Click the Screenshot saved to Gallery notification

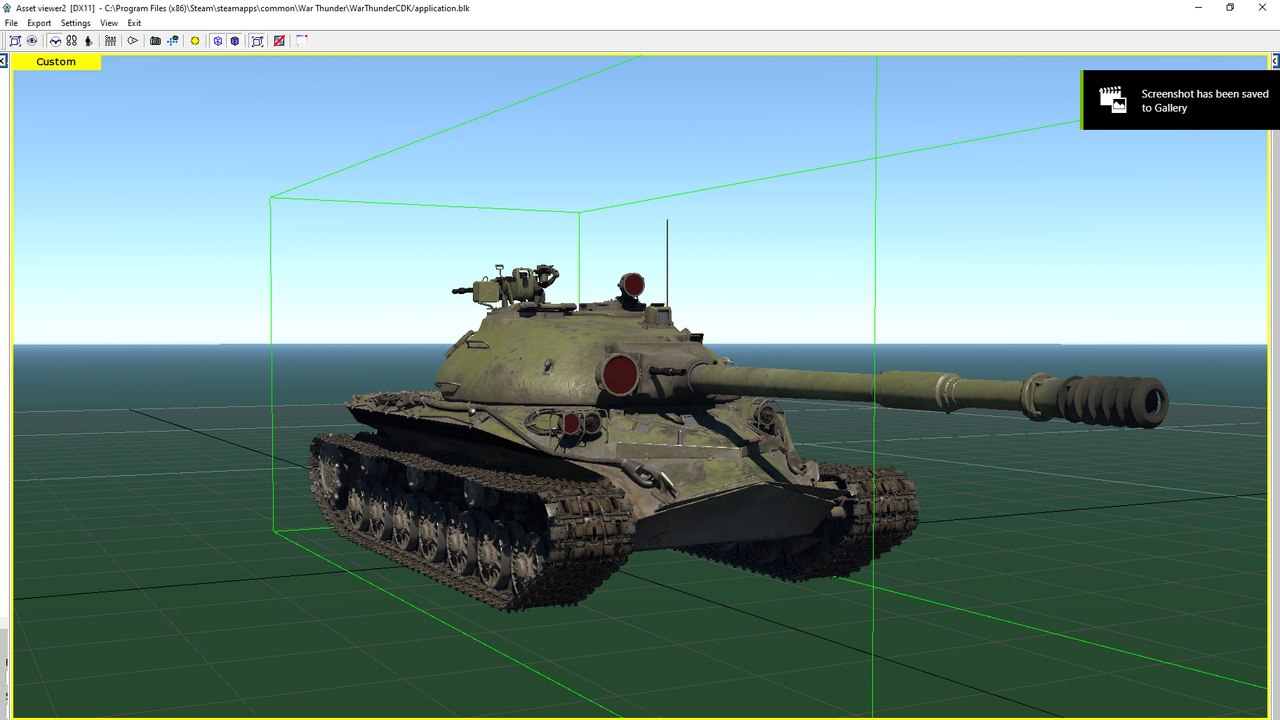1180,100
